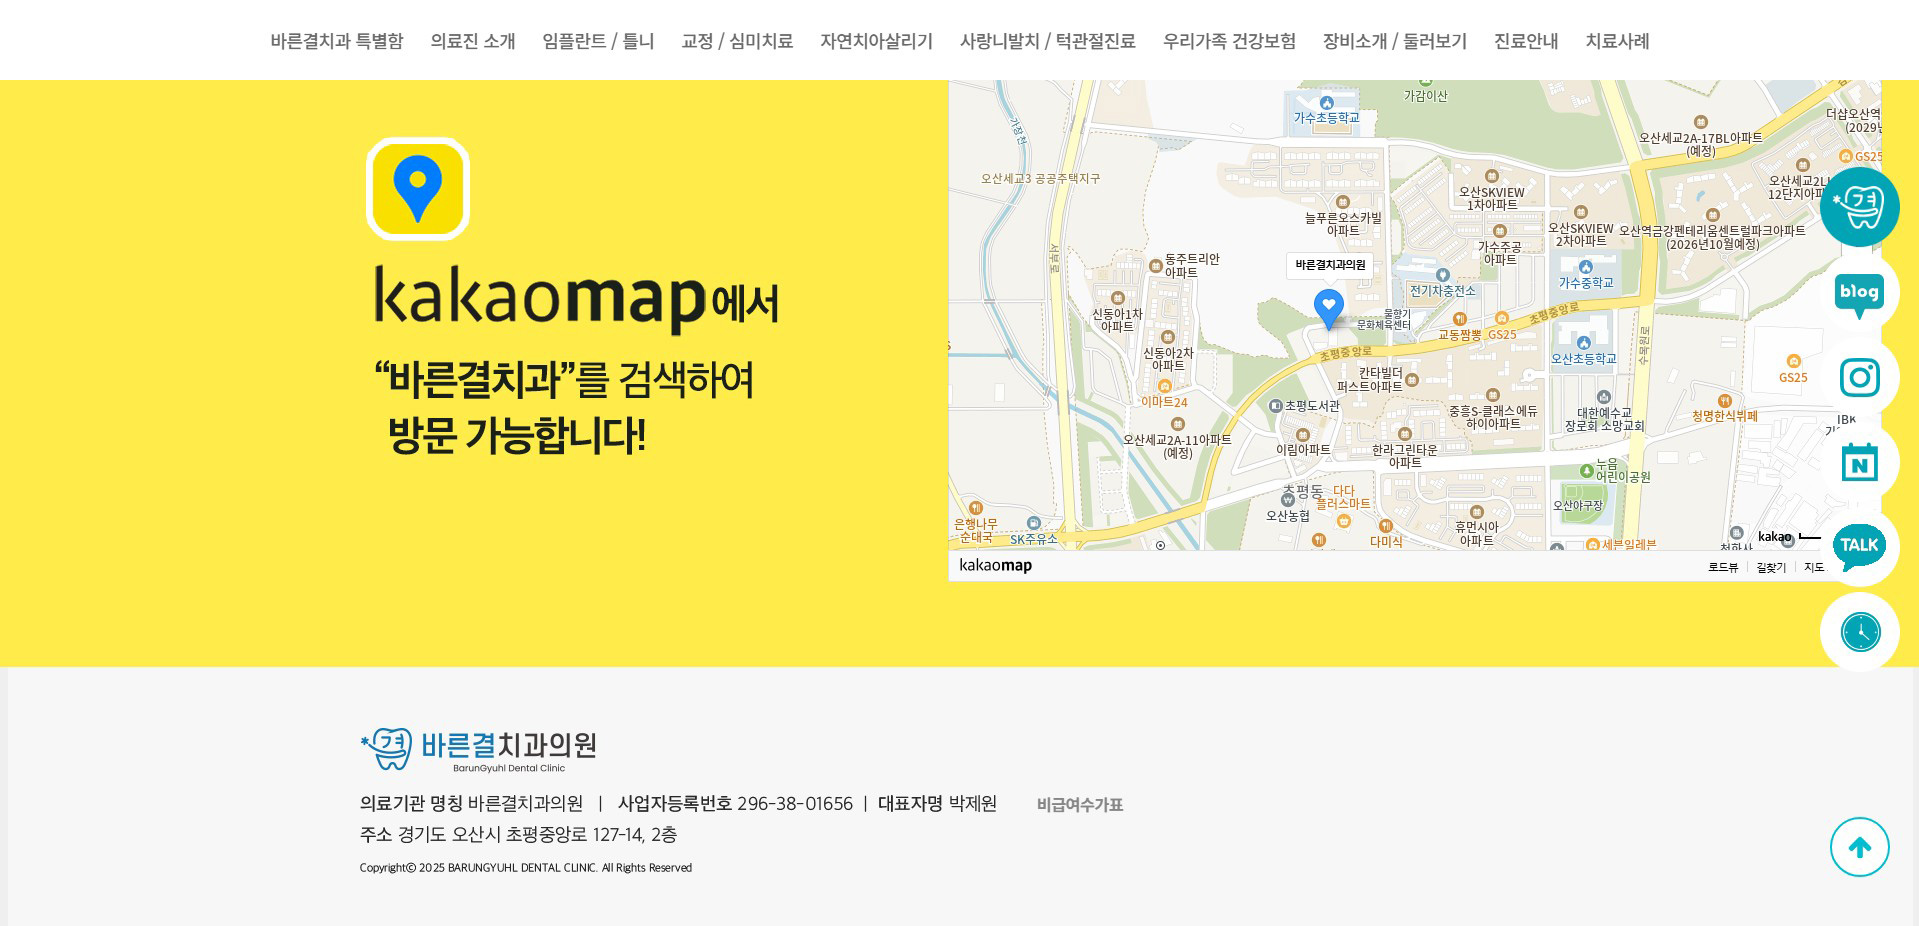Click the Copyright 2025 BARUNGYUHL footer text

526,868
